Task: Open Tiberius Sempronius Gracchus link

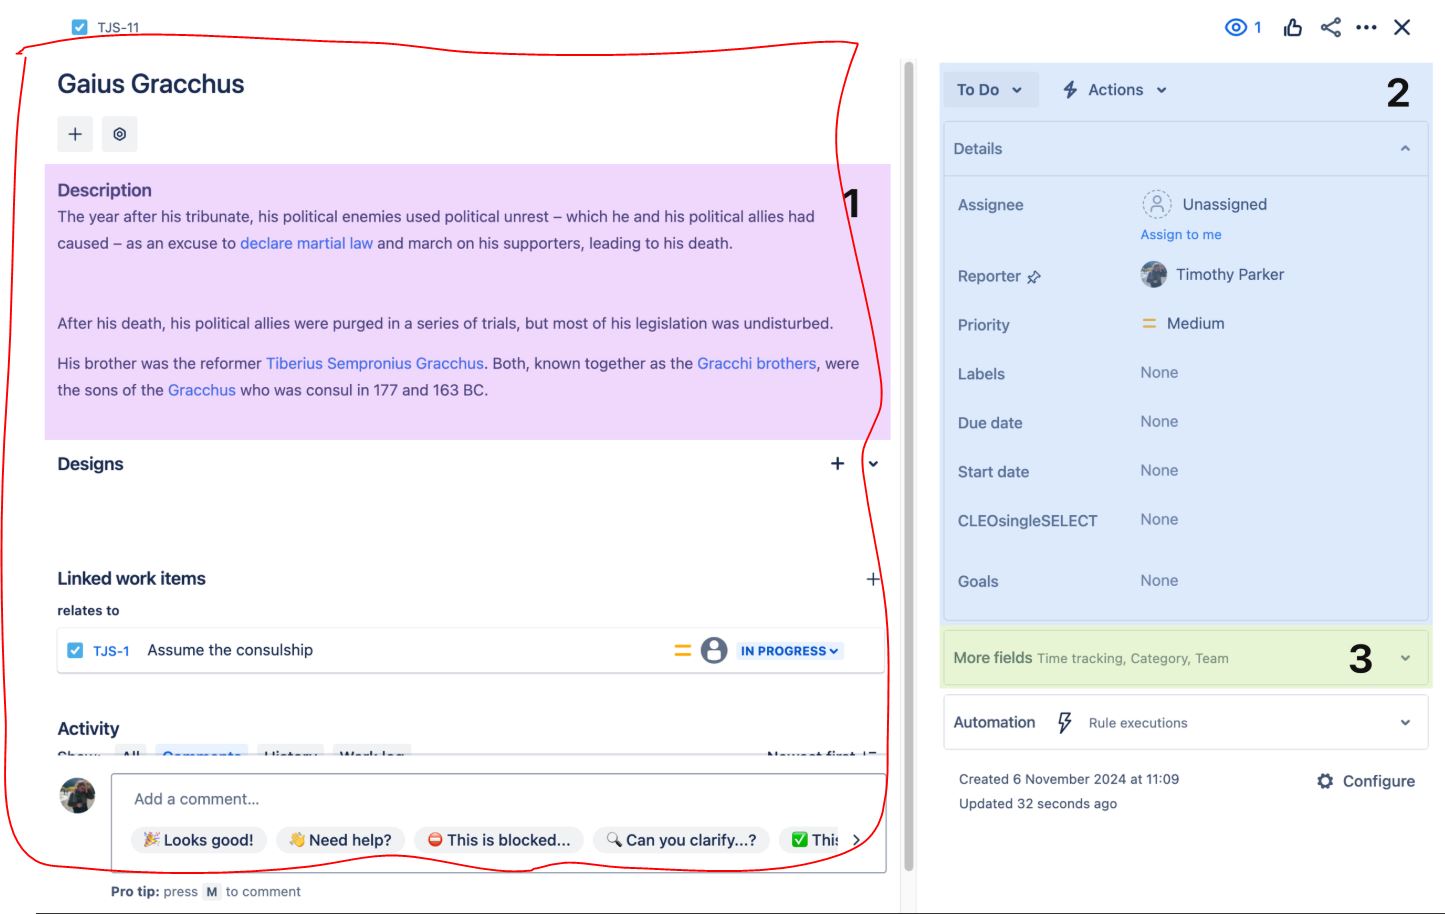Action: tap(375, 363)
